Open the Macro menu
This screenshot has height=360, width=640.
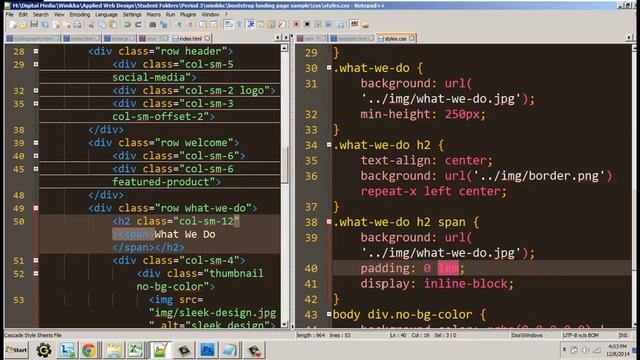coord(153,14)
